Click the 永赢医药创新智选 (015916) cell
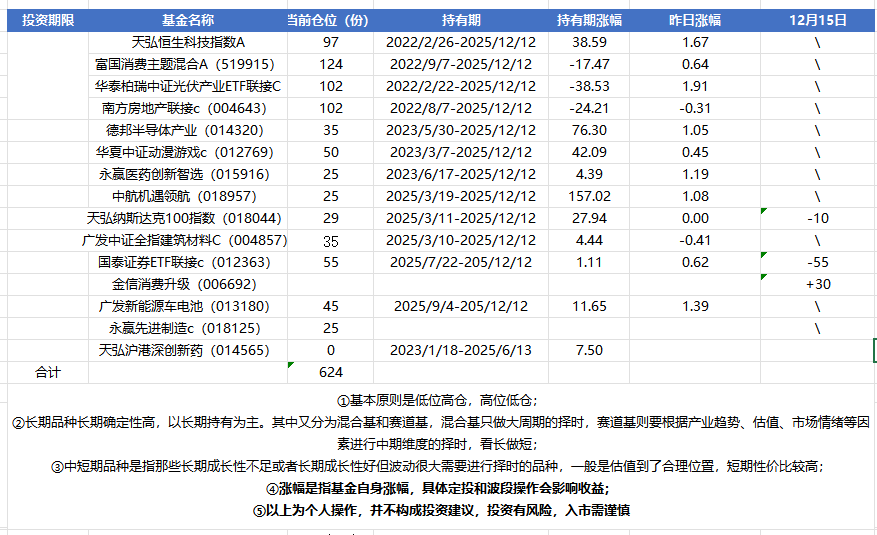Viewport: 877px width, 535px height. [x=188, y=174]
